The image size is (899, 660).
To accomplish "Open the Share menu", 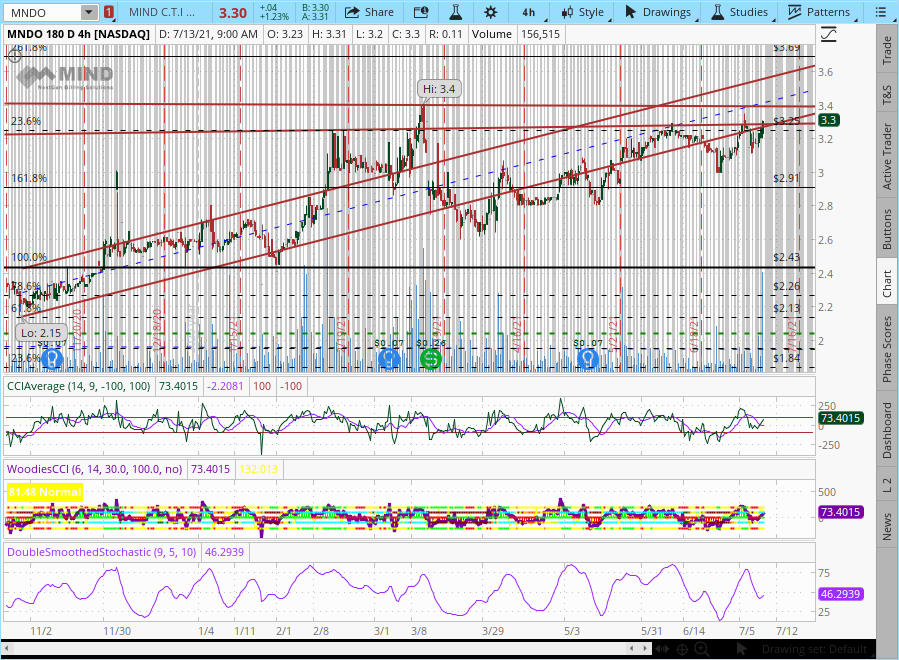I will click(368, 12).
